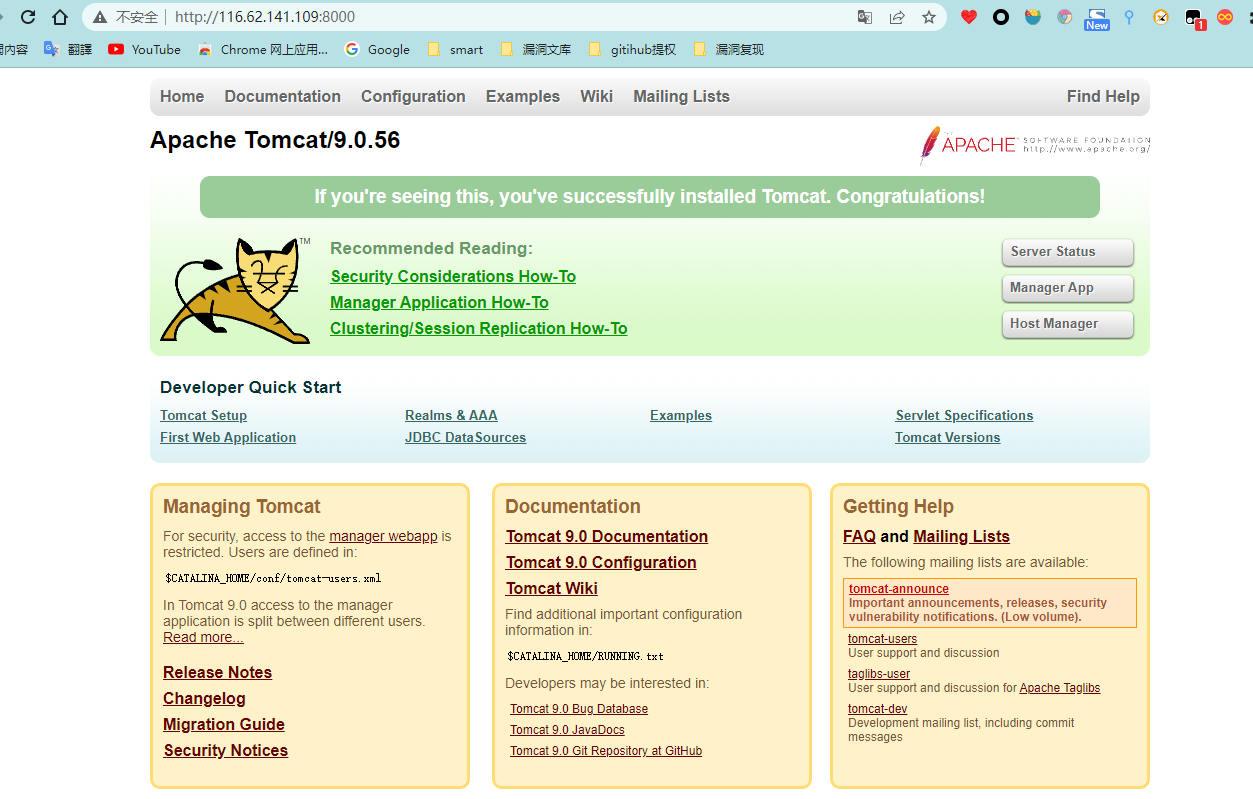
Task: Open Clustering/Session Replication How-To link
Action: (x=479, y=328)
